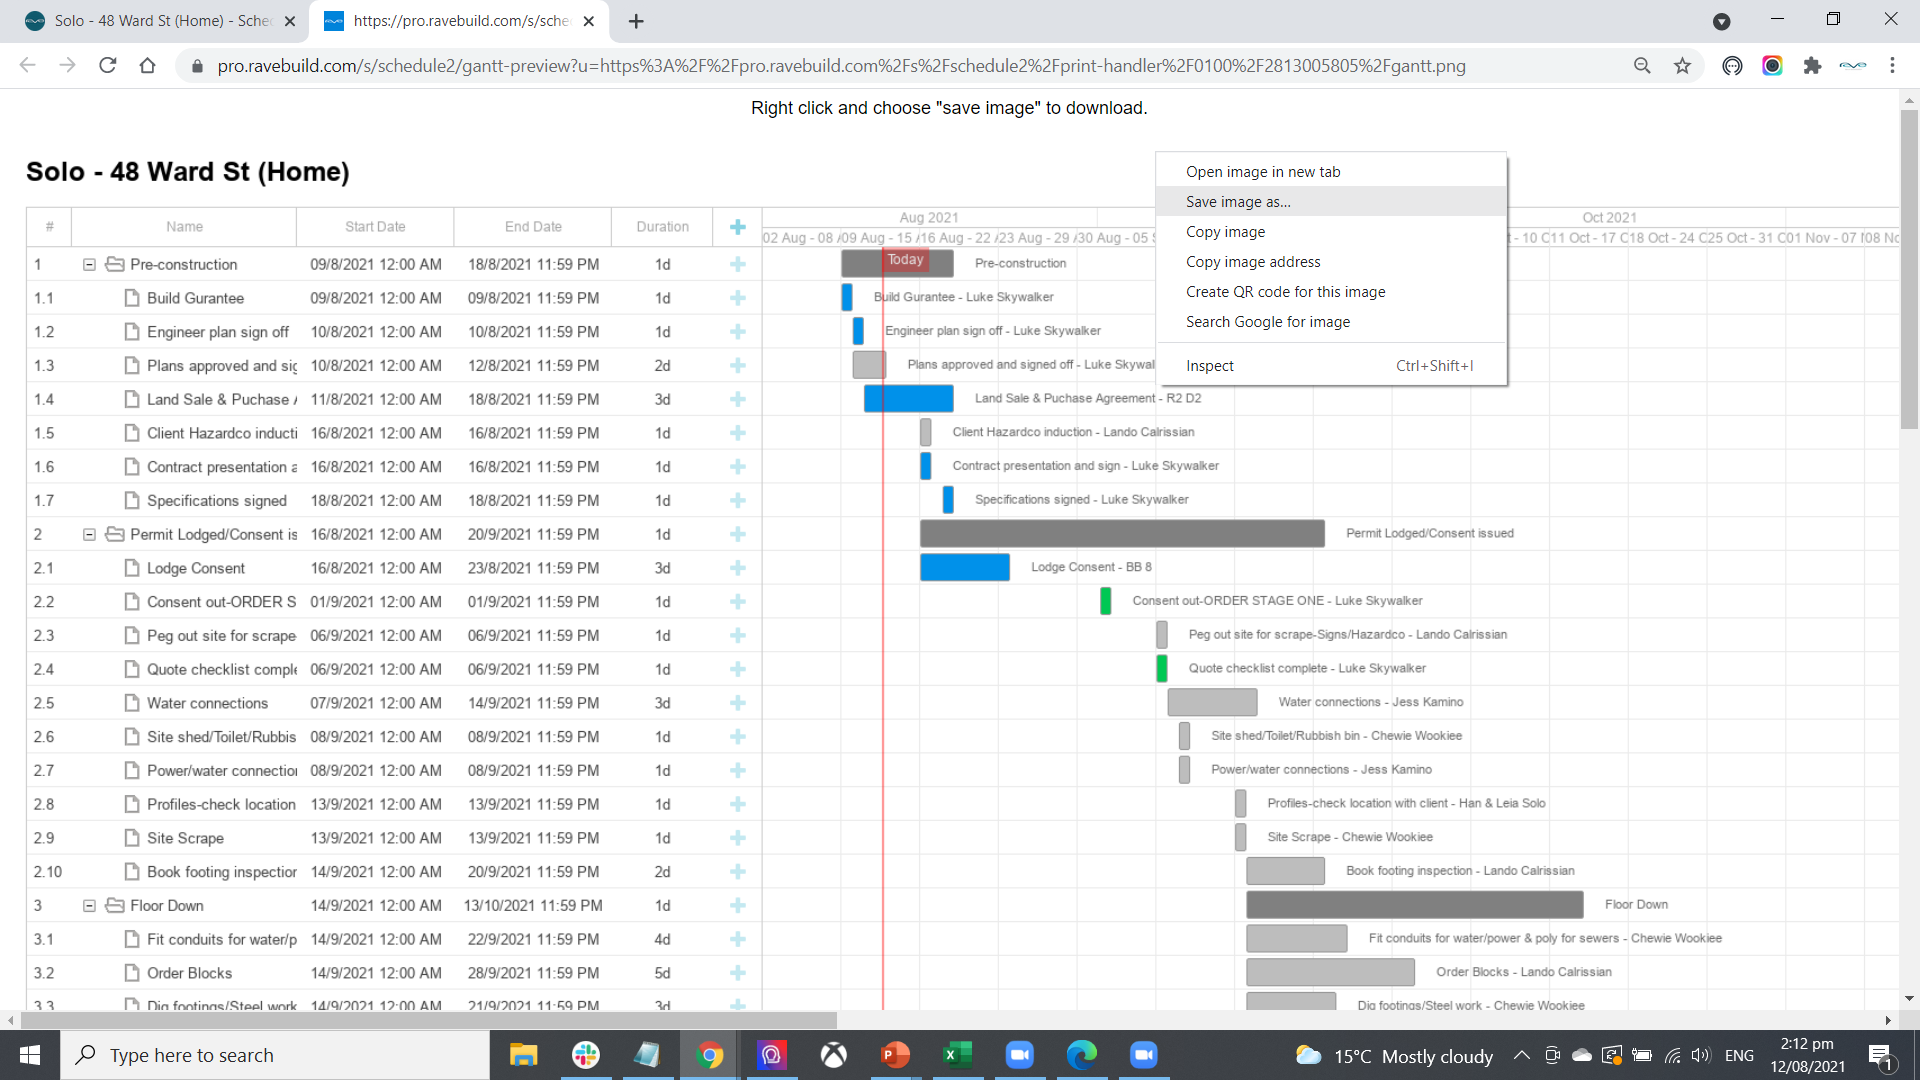Viewport: 1920px width, 1080px height.
Task: Collapse the Floor Down group
Action: pyautogui.click(x=88, y=905)
